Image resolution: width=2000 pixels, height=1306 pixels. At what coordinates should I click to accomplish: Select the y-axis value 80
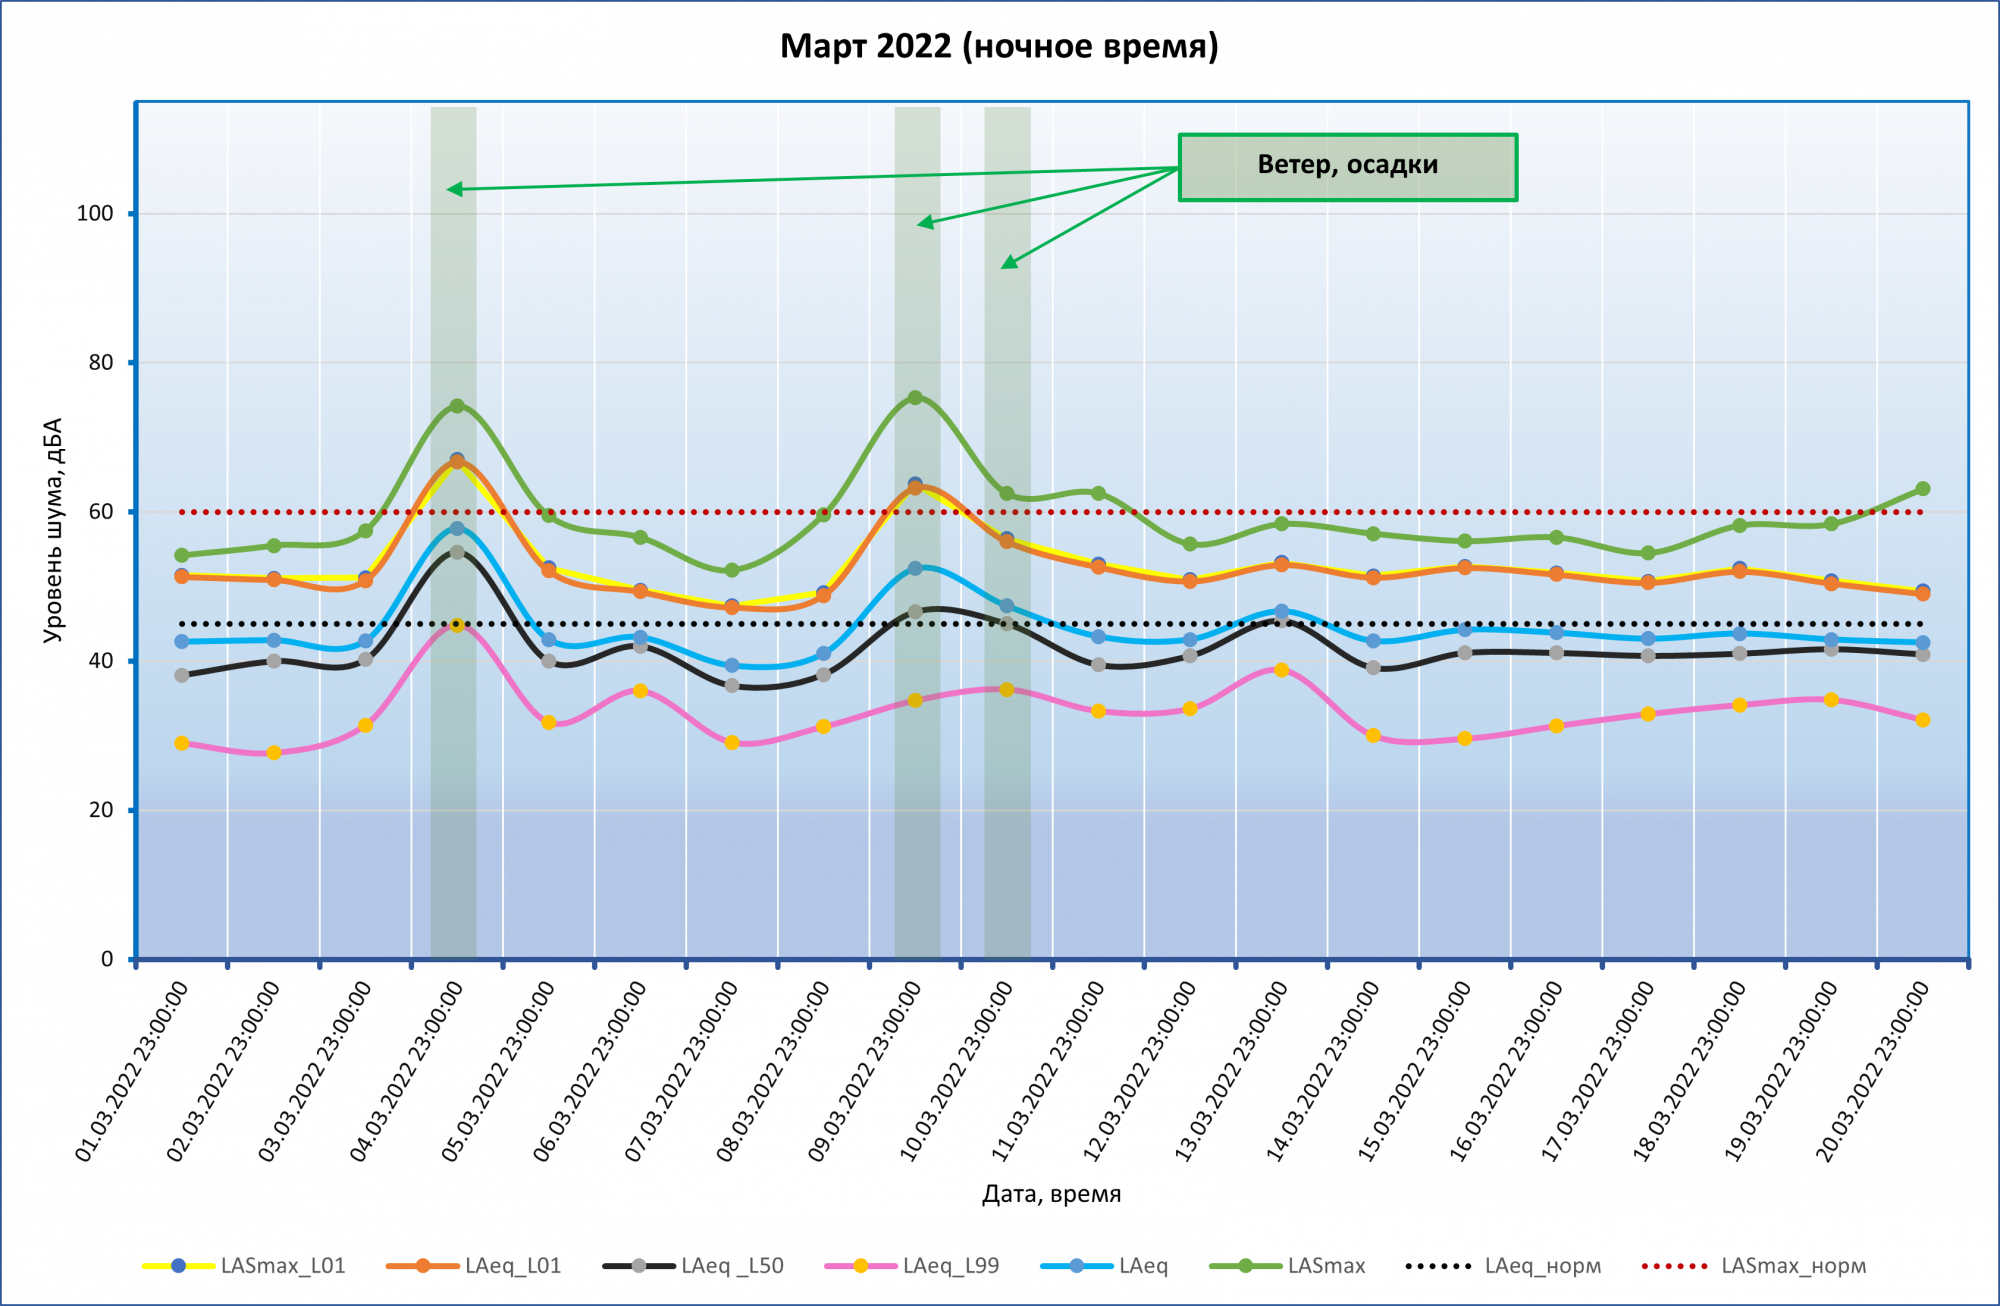pos(101,363)
